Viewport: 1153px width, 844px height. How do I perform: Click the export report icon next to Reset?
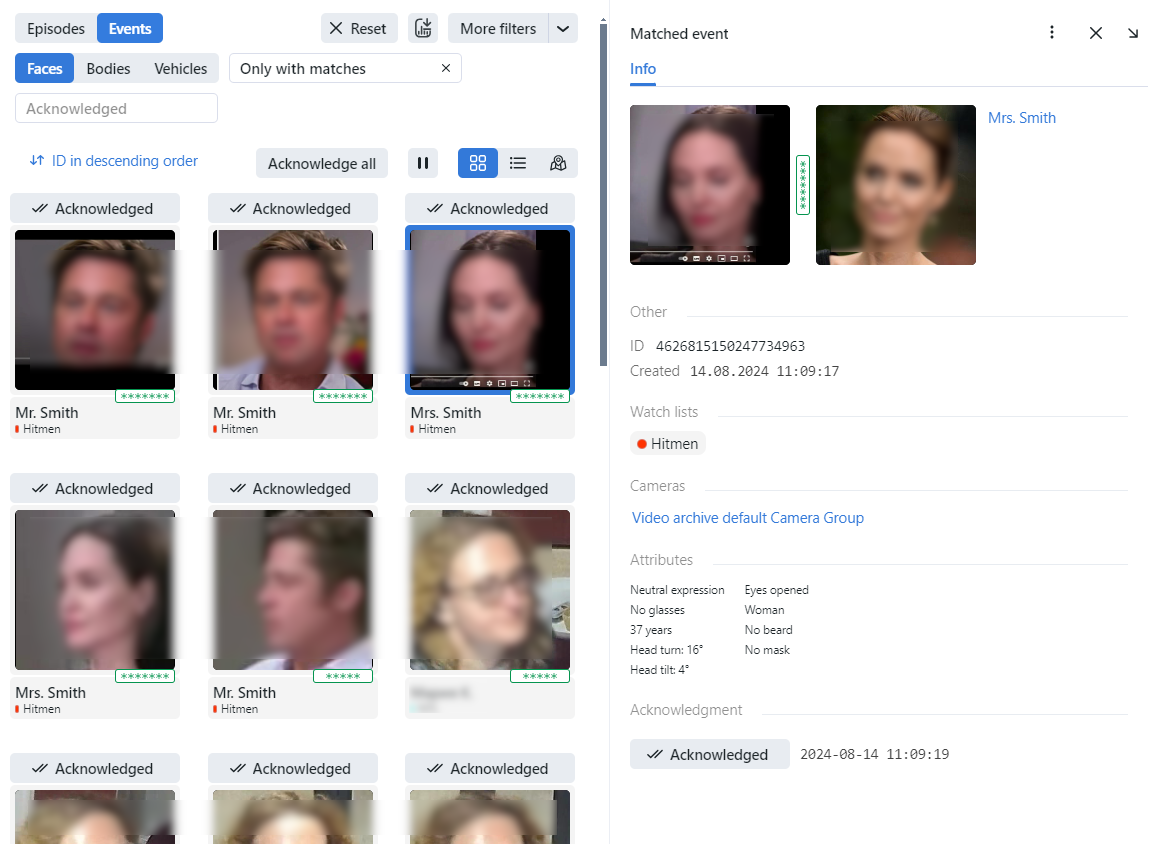point(423,29)
